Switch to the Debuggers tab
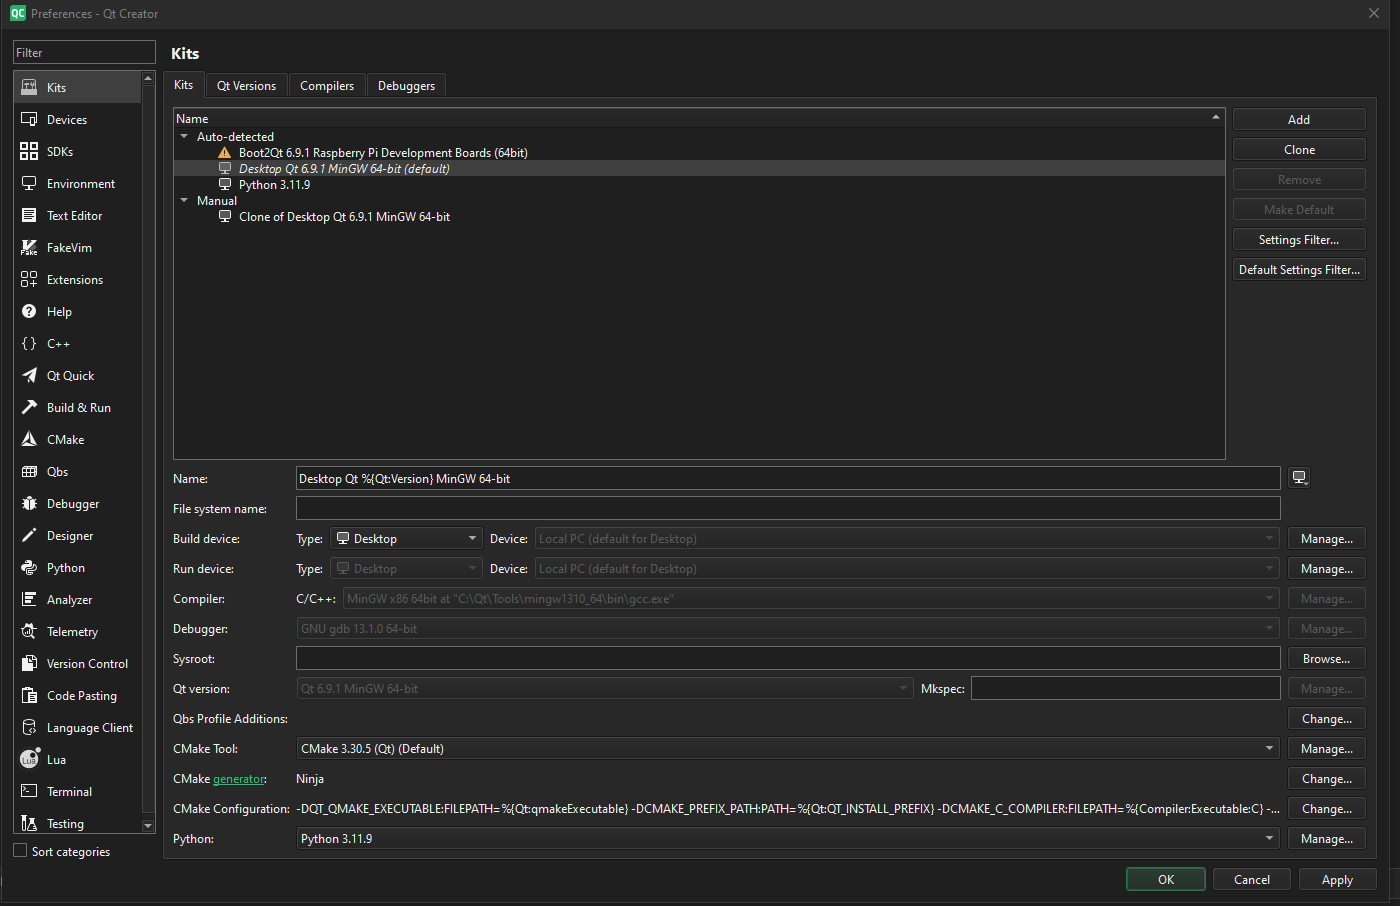The image size is (1400, 906). tap(406, 86)
